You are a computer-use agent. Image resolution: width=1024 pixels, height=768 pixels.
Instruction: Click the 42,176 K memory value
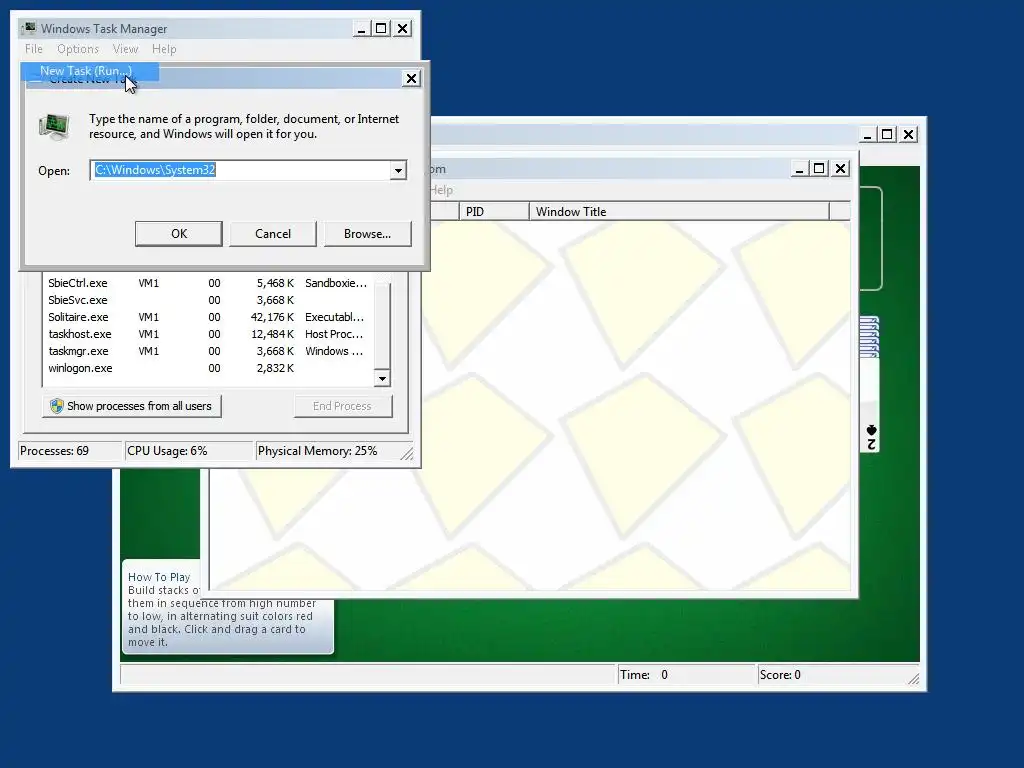point(272,317)
